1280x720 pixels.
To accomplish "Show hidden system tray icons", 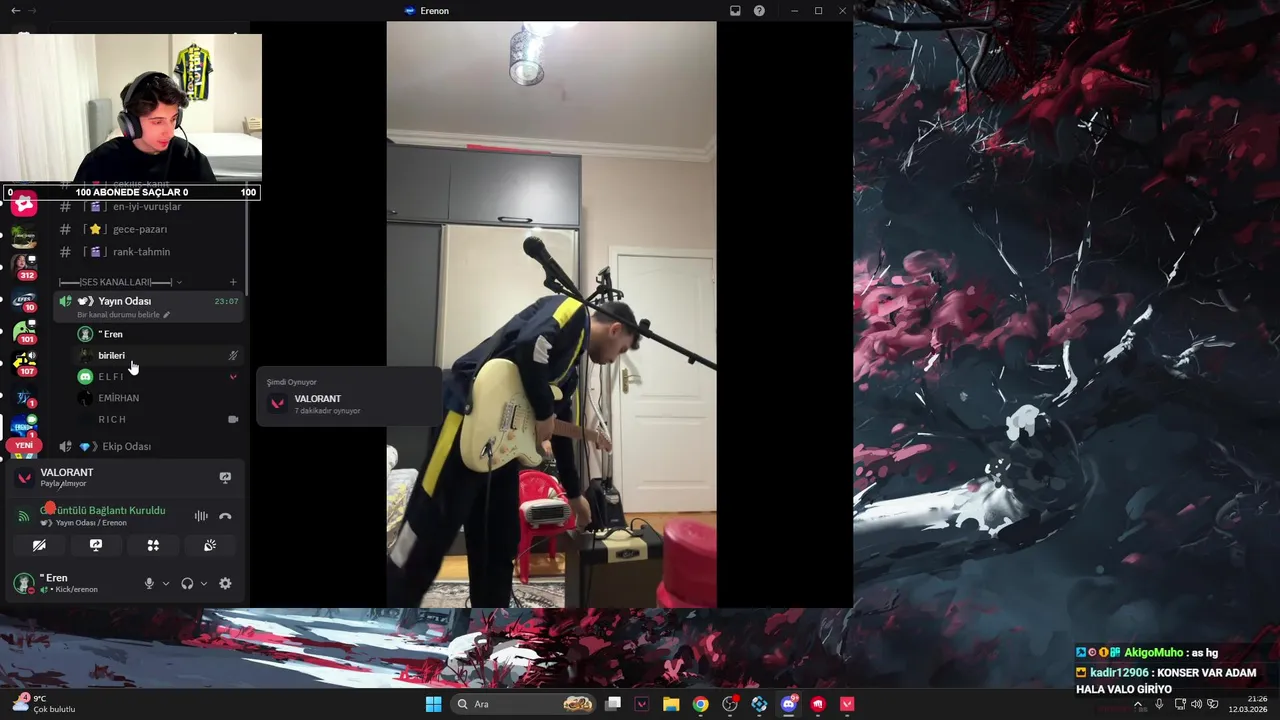I will 1138,704.
